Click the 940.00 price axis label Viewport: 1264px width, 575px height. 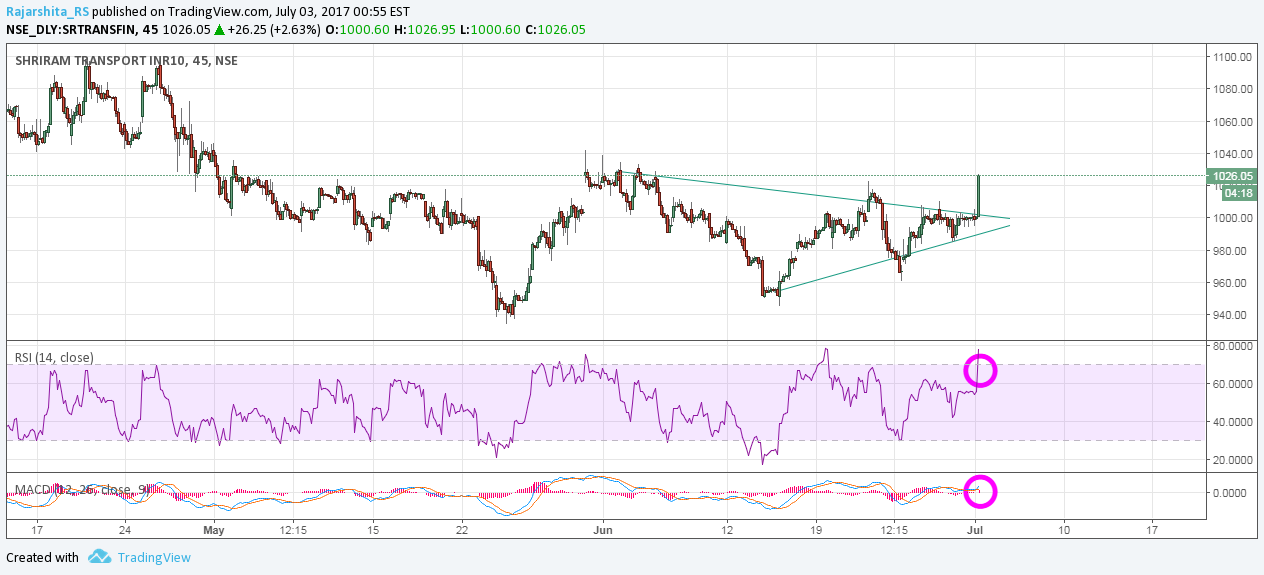pos(1232,315)
